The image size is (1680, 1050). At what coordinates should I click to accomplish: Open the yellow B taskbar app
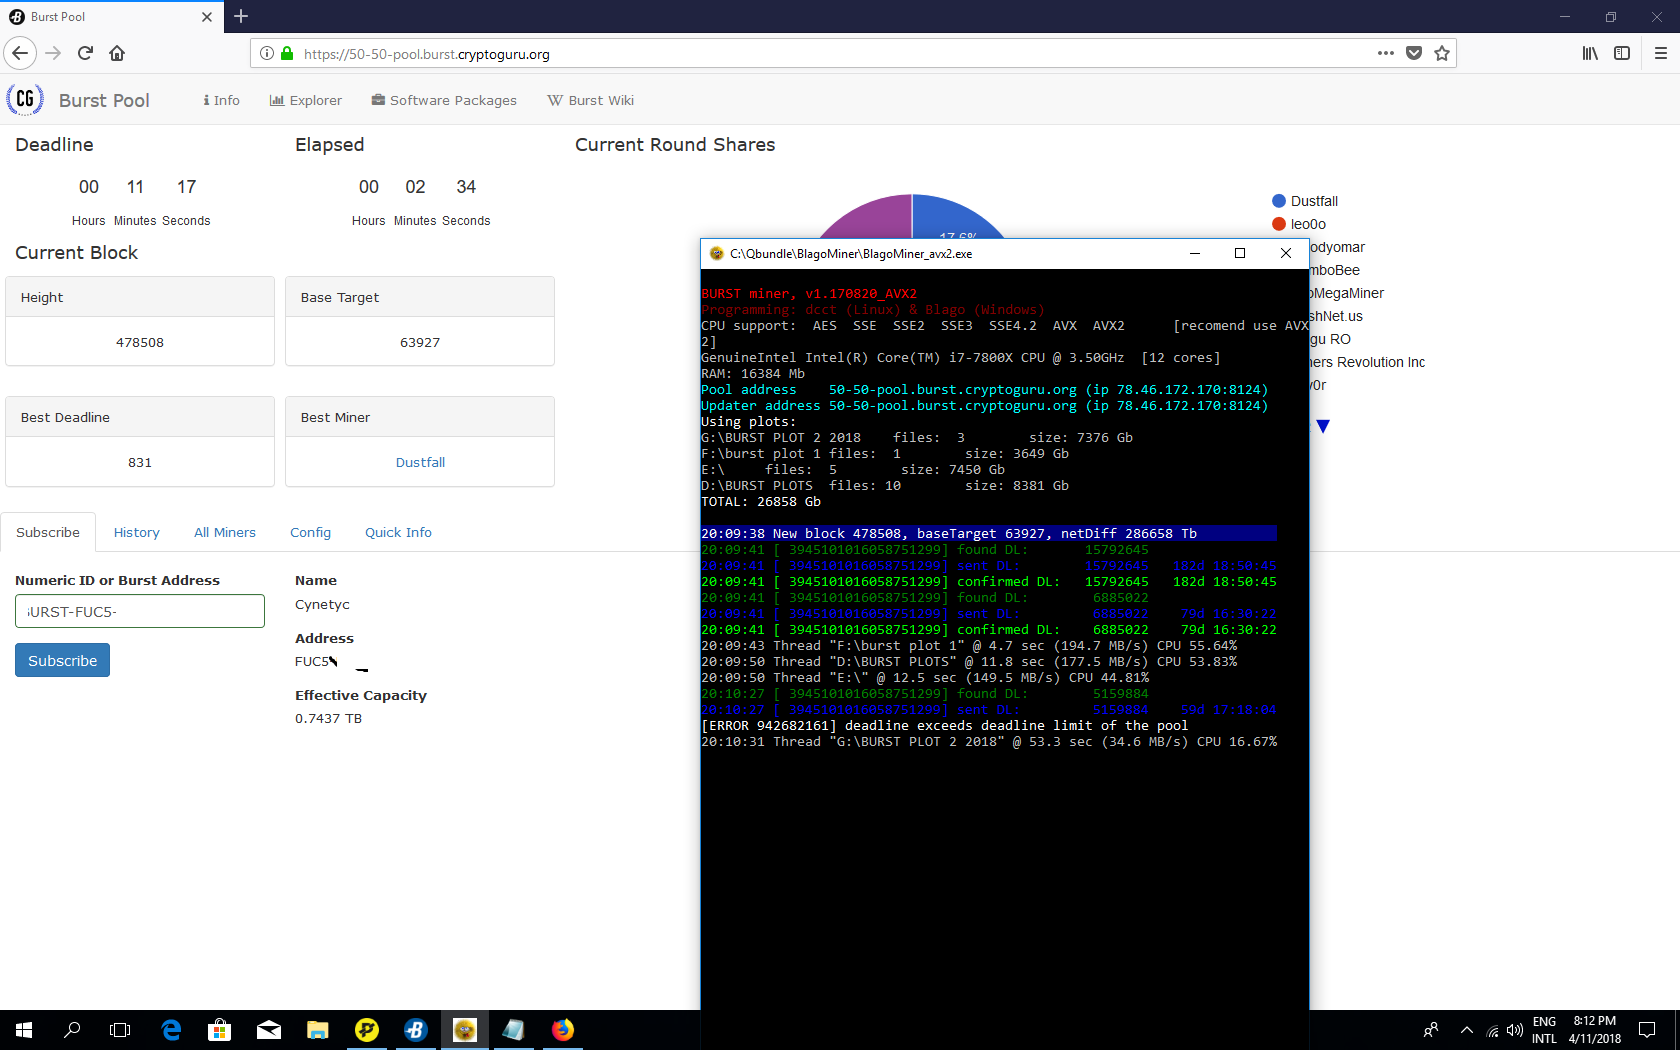[x=367, y=1030]
